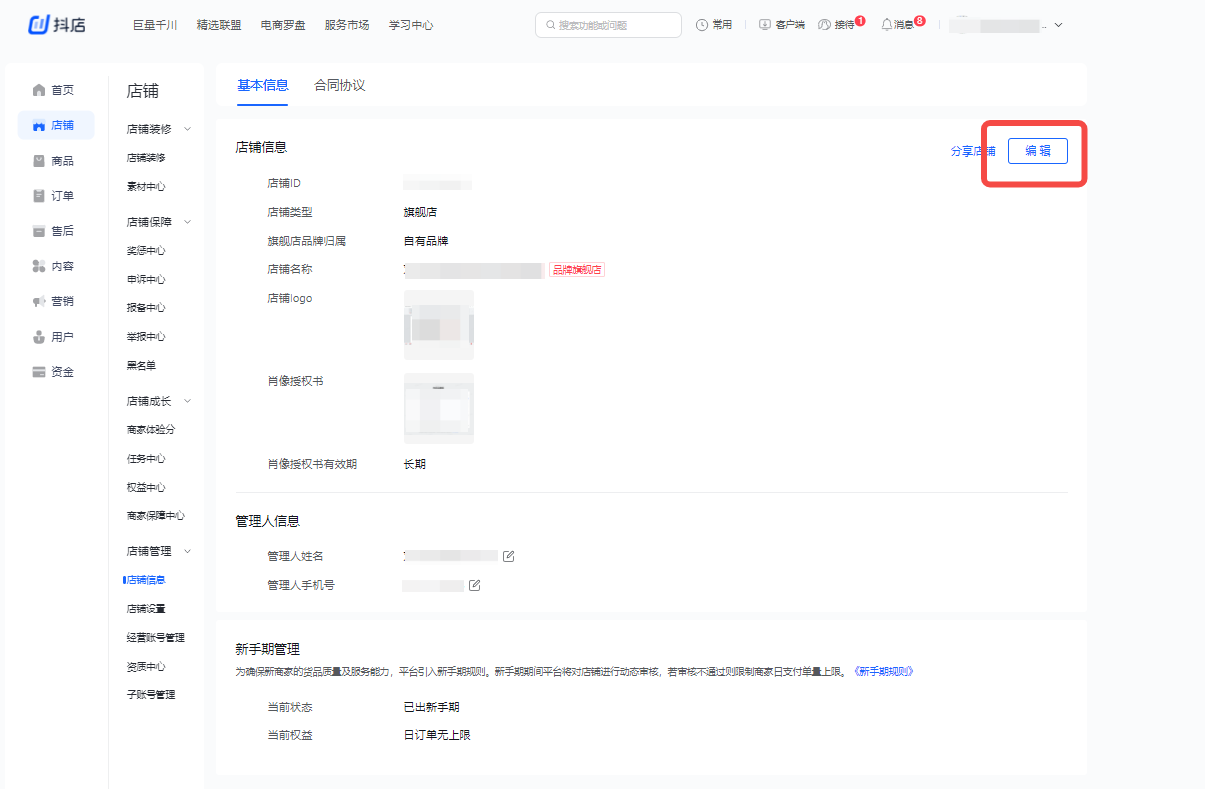Viewport: 1205px width, 789px height.
Task: Click the 编辑 button
Action: click(x=1037, y=151)
